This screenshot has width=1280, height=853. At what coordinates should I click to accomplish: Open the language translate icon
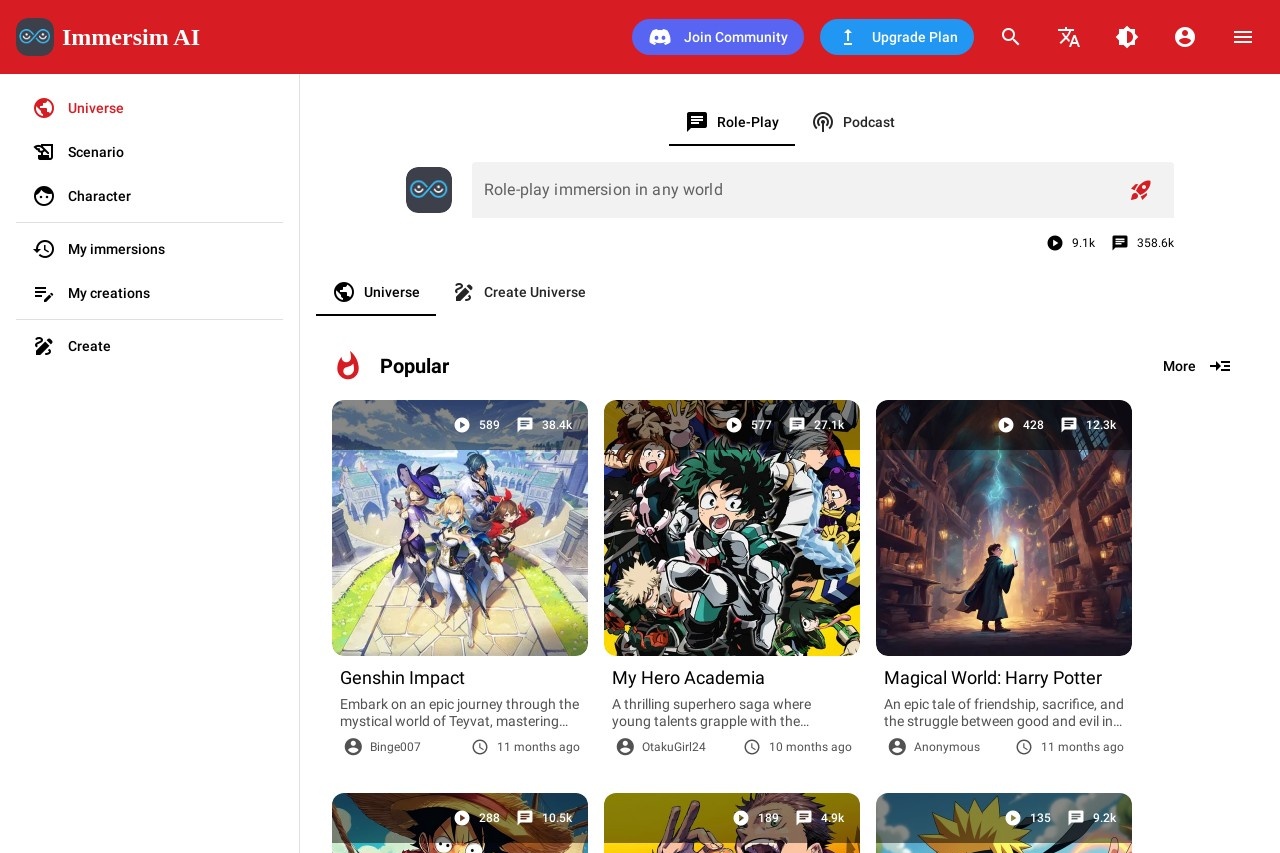(x=1069, y=37)
